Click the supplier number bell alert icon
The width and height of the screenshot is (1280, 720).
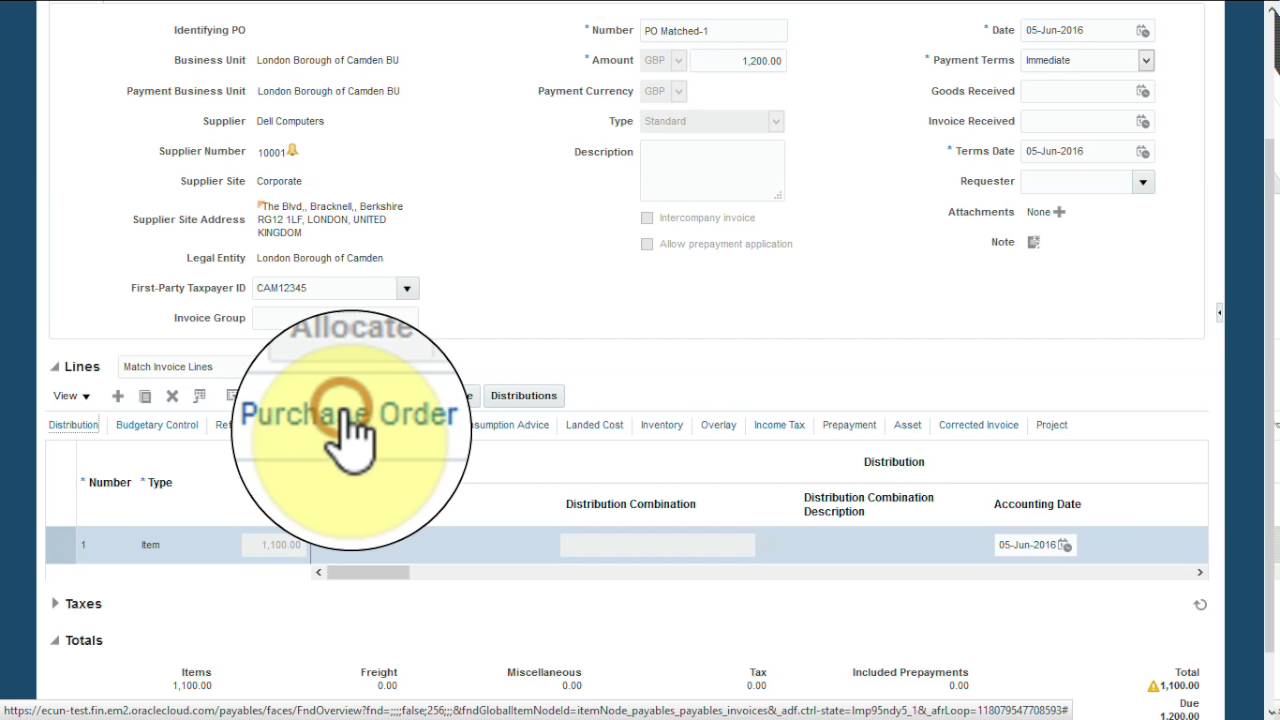coord(292,150)
